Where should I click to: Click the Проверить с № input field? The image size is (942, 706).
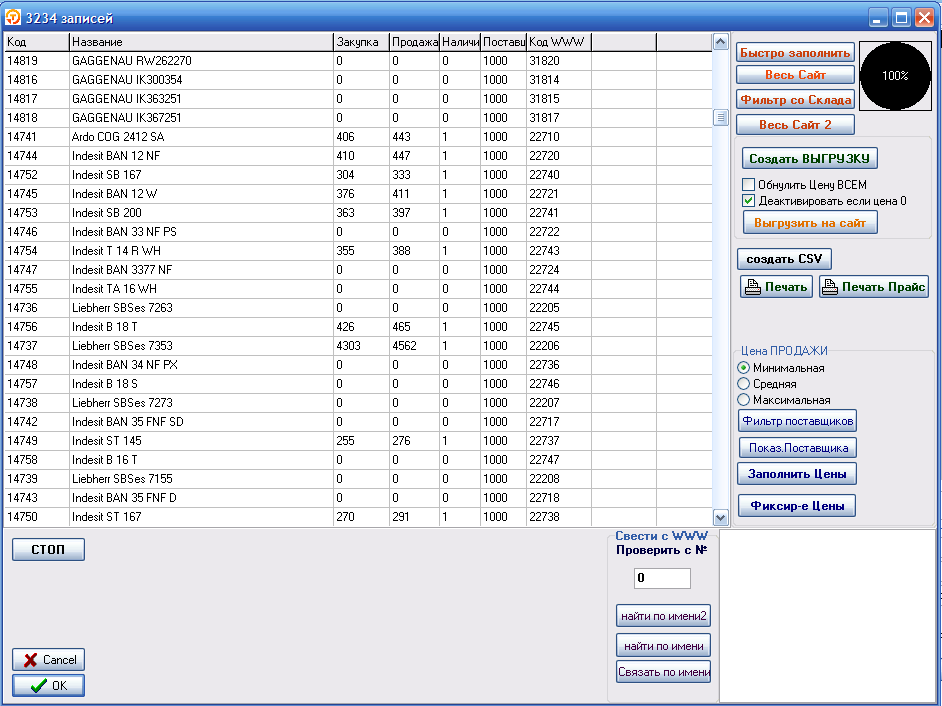click(x=662, y=578)
